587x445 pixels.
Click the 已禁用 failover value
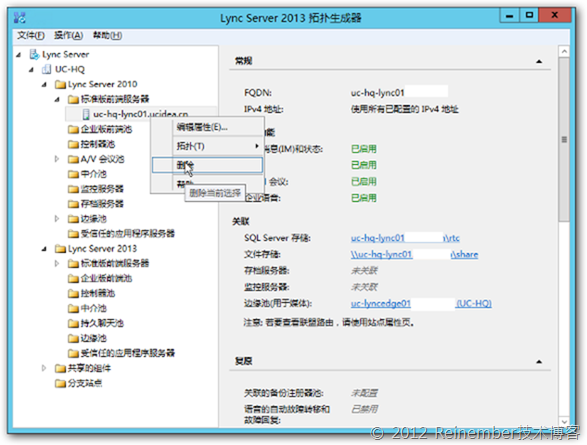[x=364, y=409]
